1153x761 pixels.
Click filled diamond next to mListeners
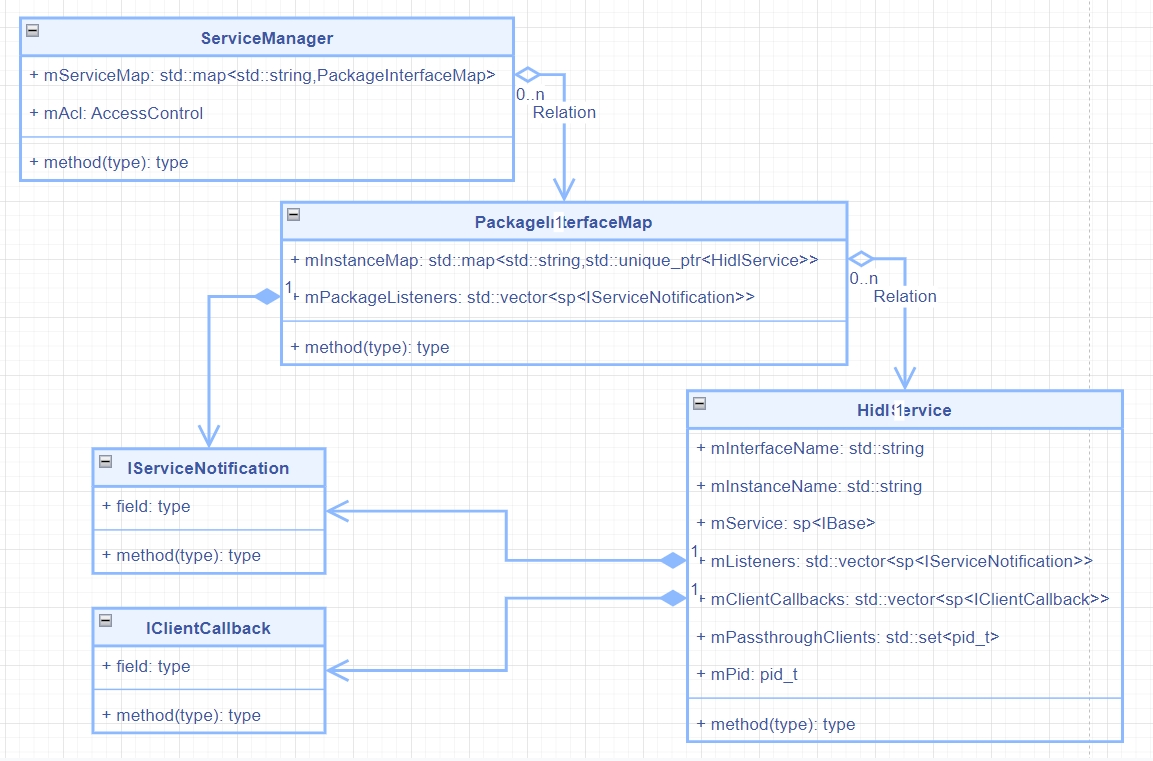[673, 560]
